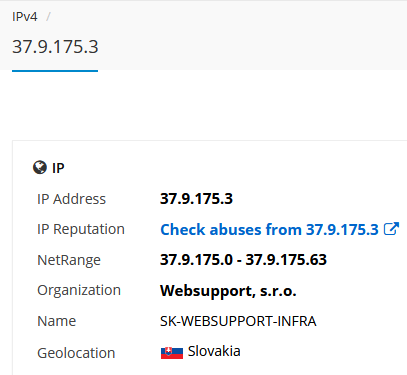The height and width of the screenshot is (375, 407).
Task: Select the 37.9.175.3 page title tab
Action: pos(55,47)
